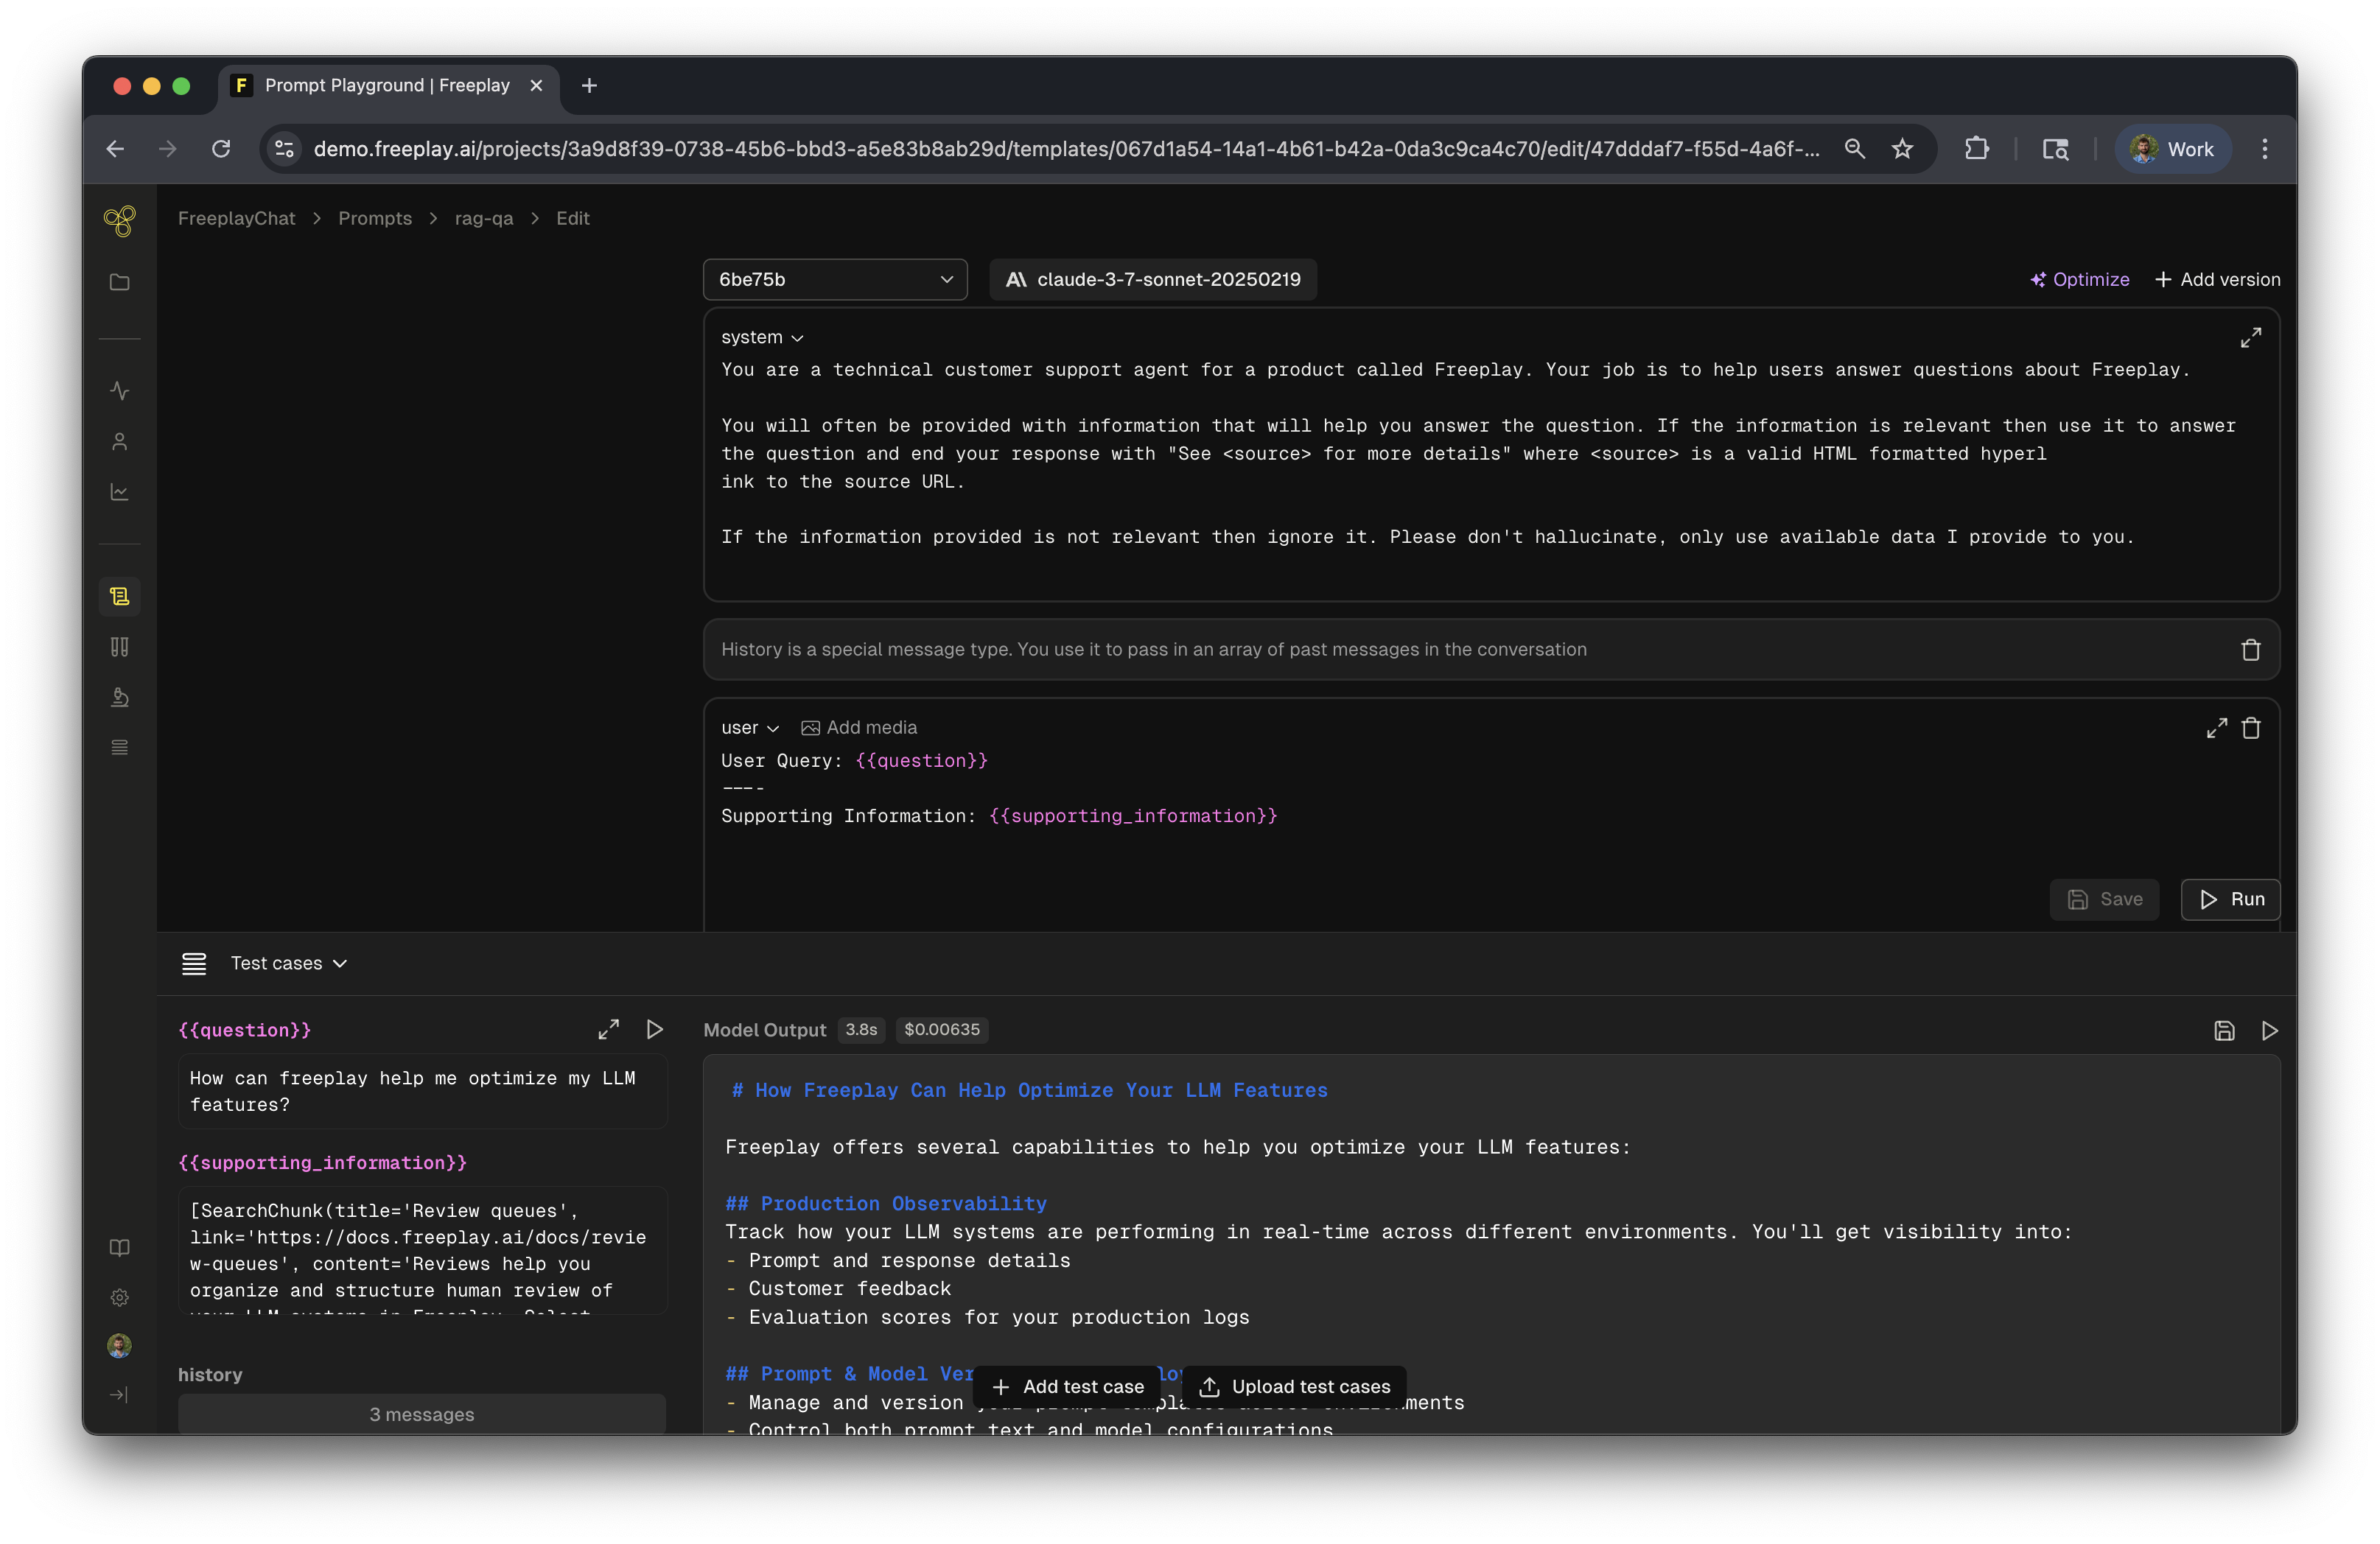Viewport: 2380px width, 1544px height.
Task: Open the person icon in sidebar
Action: tap(119, 441)
